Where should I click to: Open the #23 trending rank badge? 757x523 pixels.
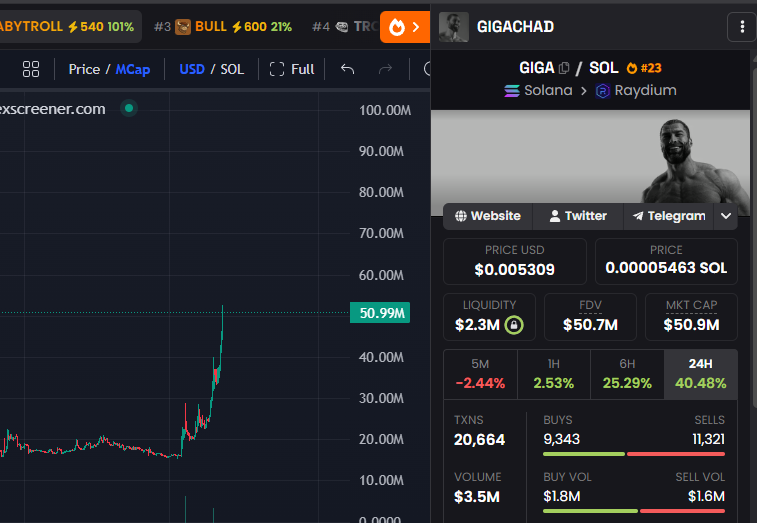644,68
